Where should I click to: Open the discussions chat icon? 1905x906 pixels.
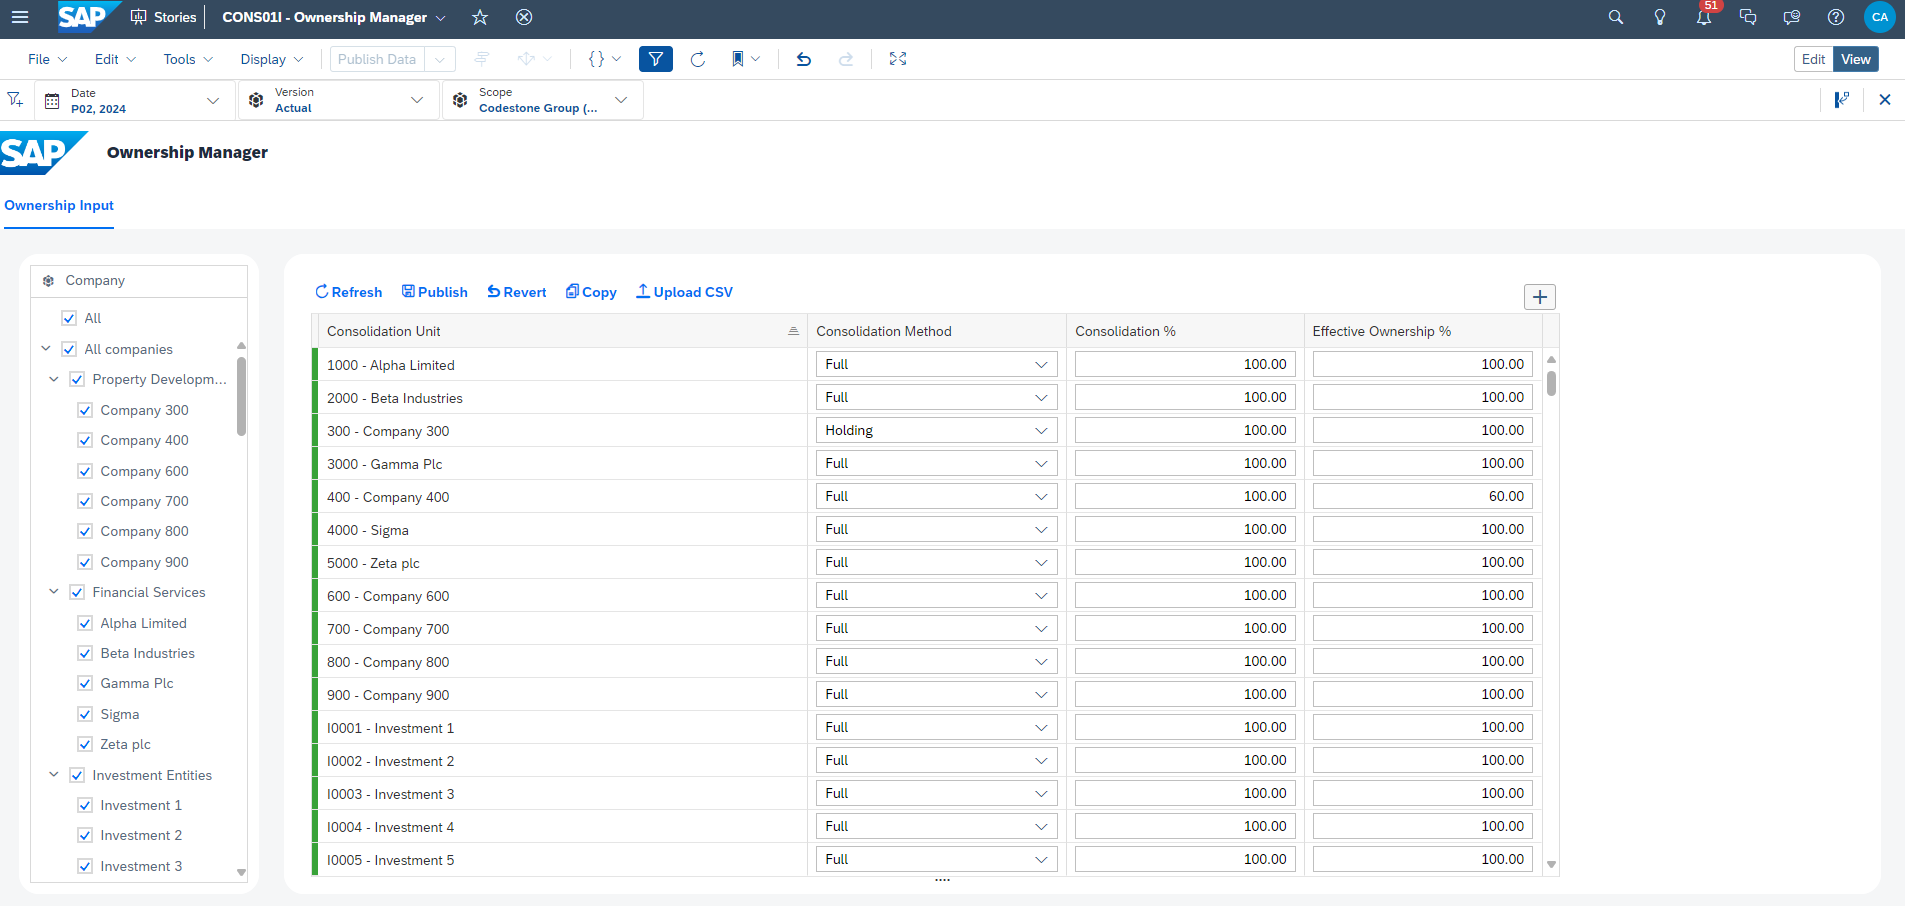(x=1748, y=17)
